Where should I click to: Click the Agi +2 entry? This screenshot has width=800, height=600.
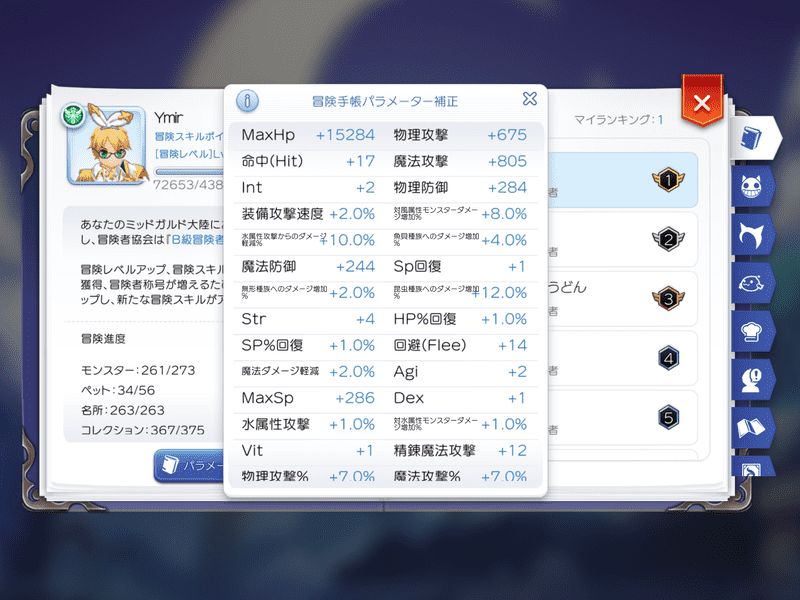point(460,372)
